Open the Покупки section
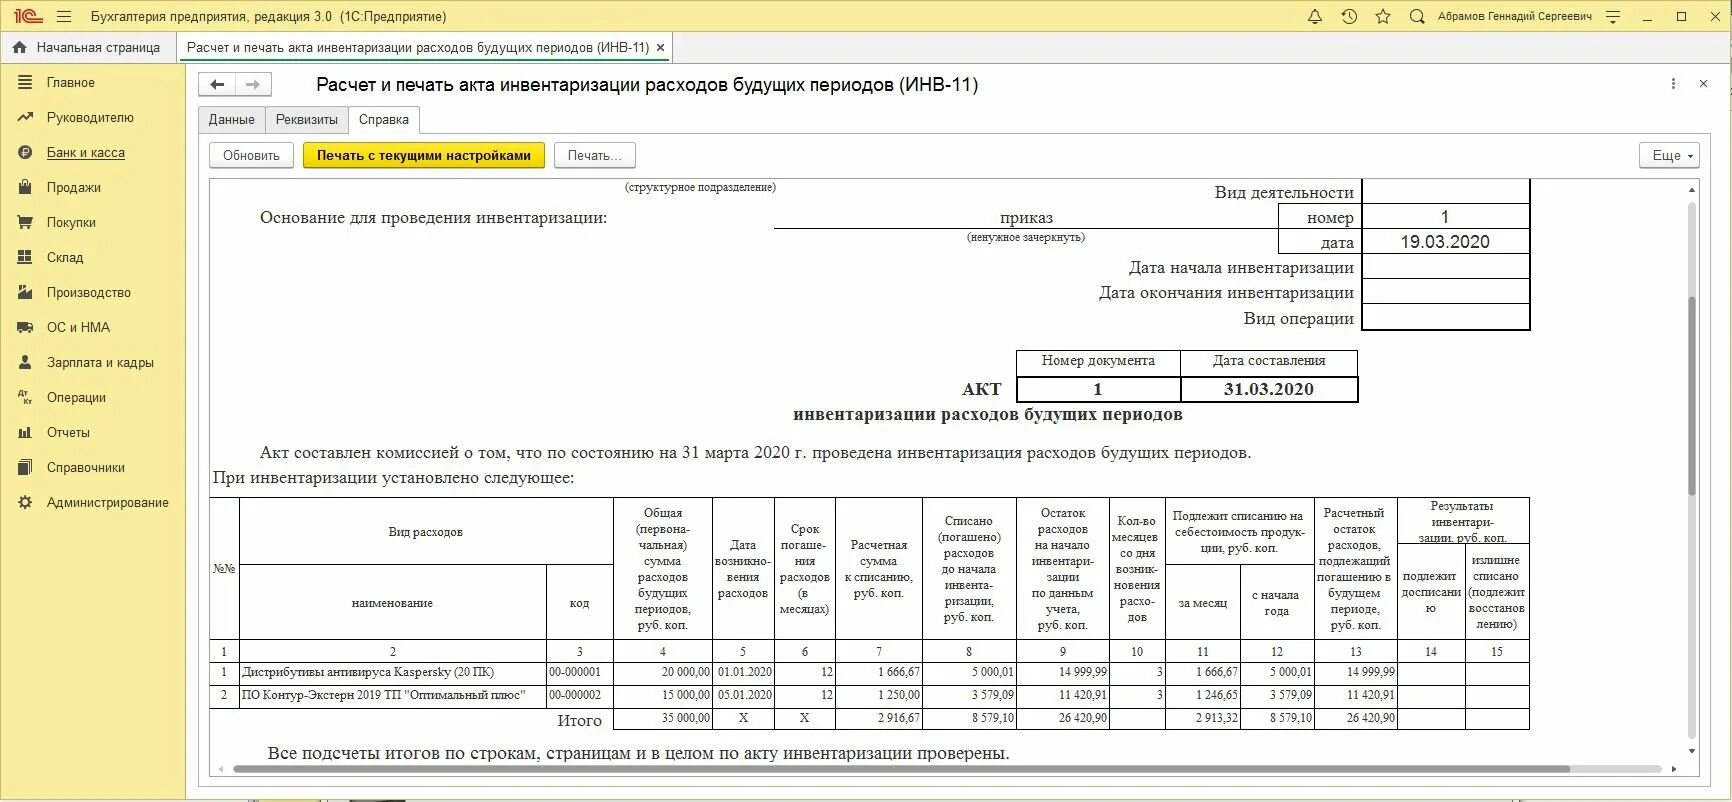The width and height of the screenshot is (1732, 802). tap(71, 223)
